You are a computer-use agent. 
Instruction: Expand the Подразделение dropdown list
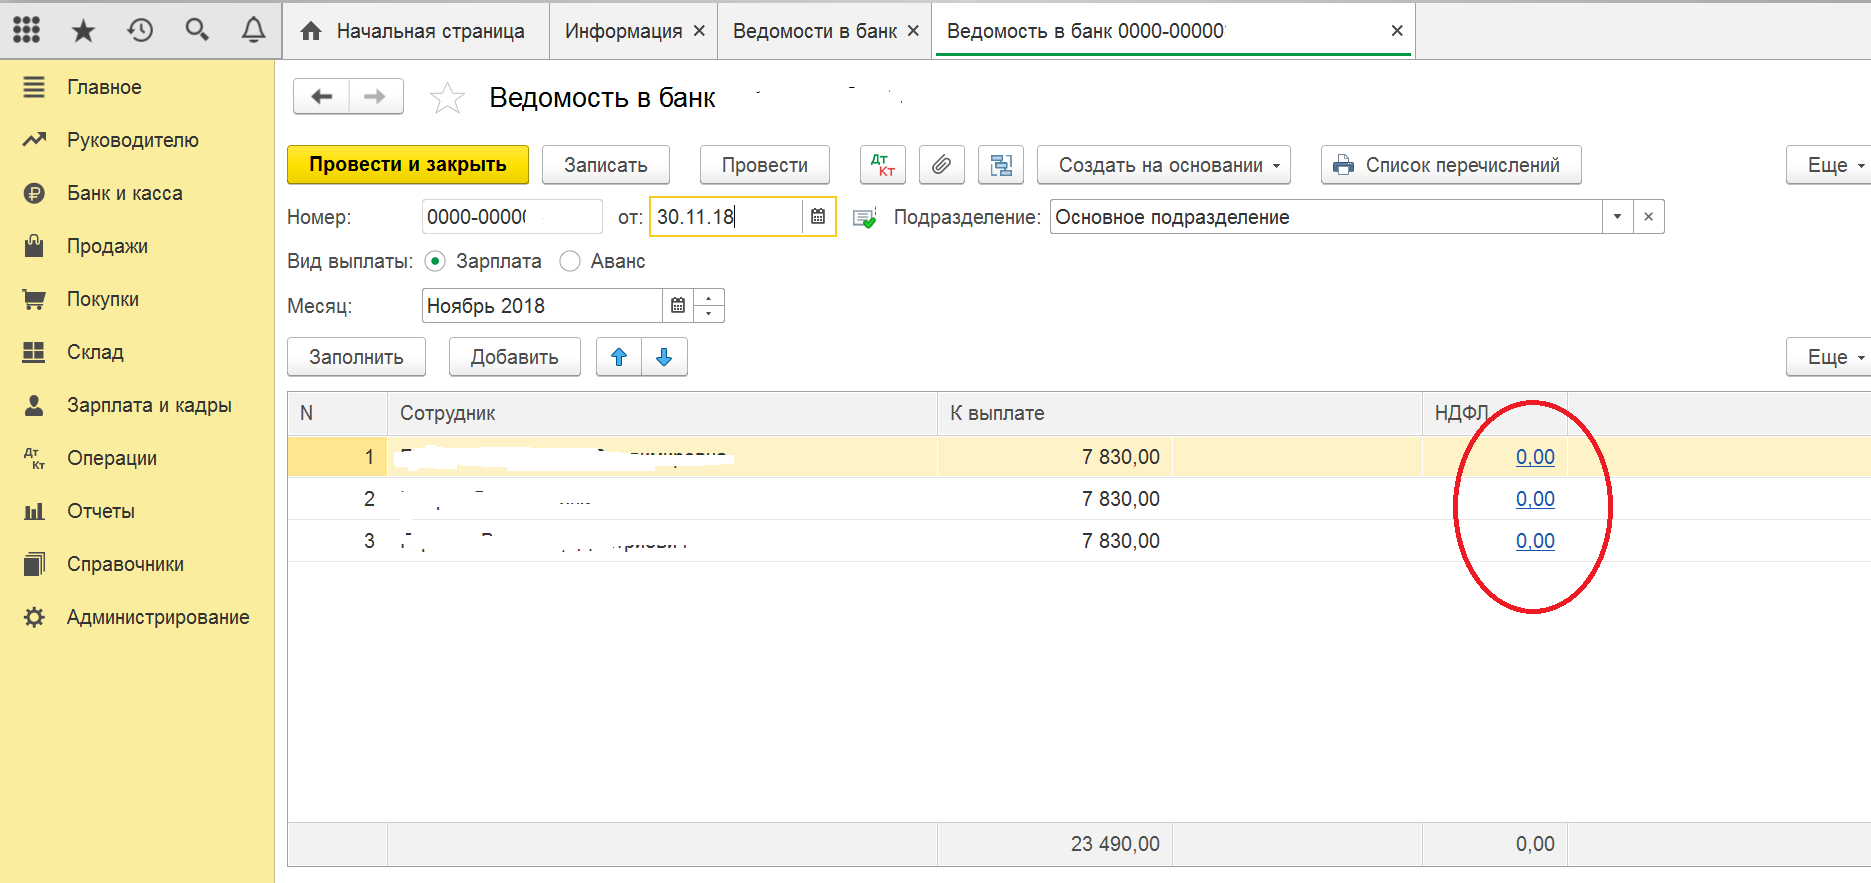pos(1617,217)
